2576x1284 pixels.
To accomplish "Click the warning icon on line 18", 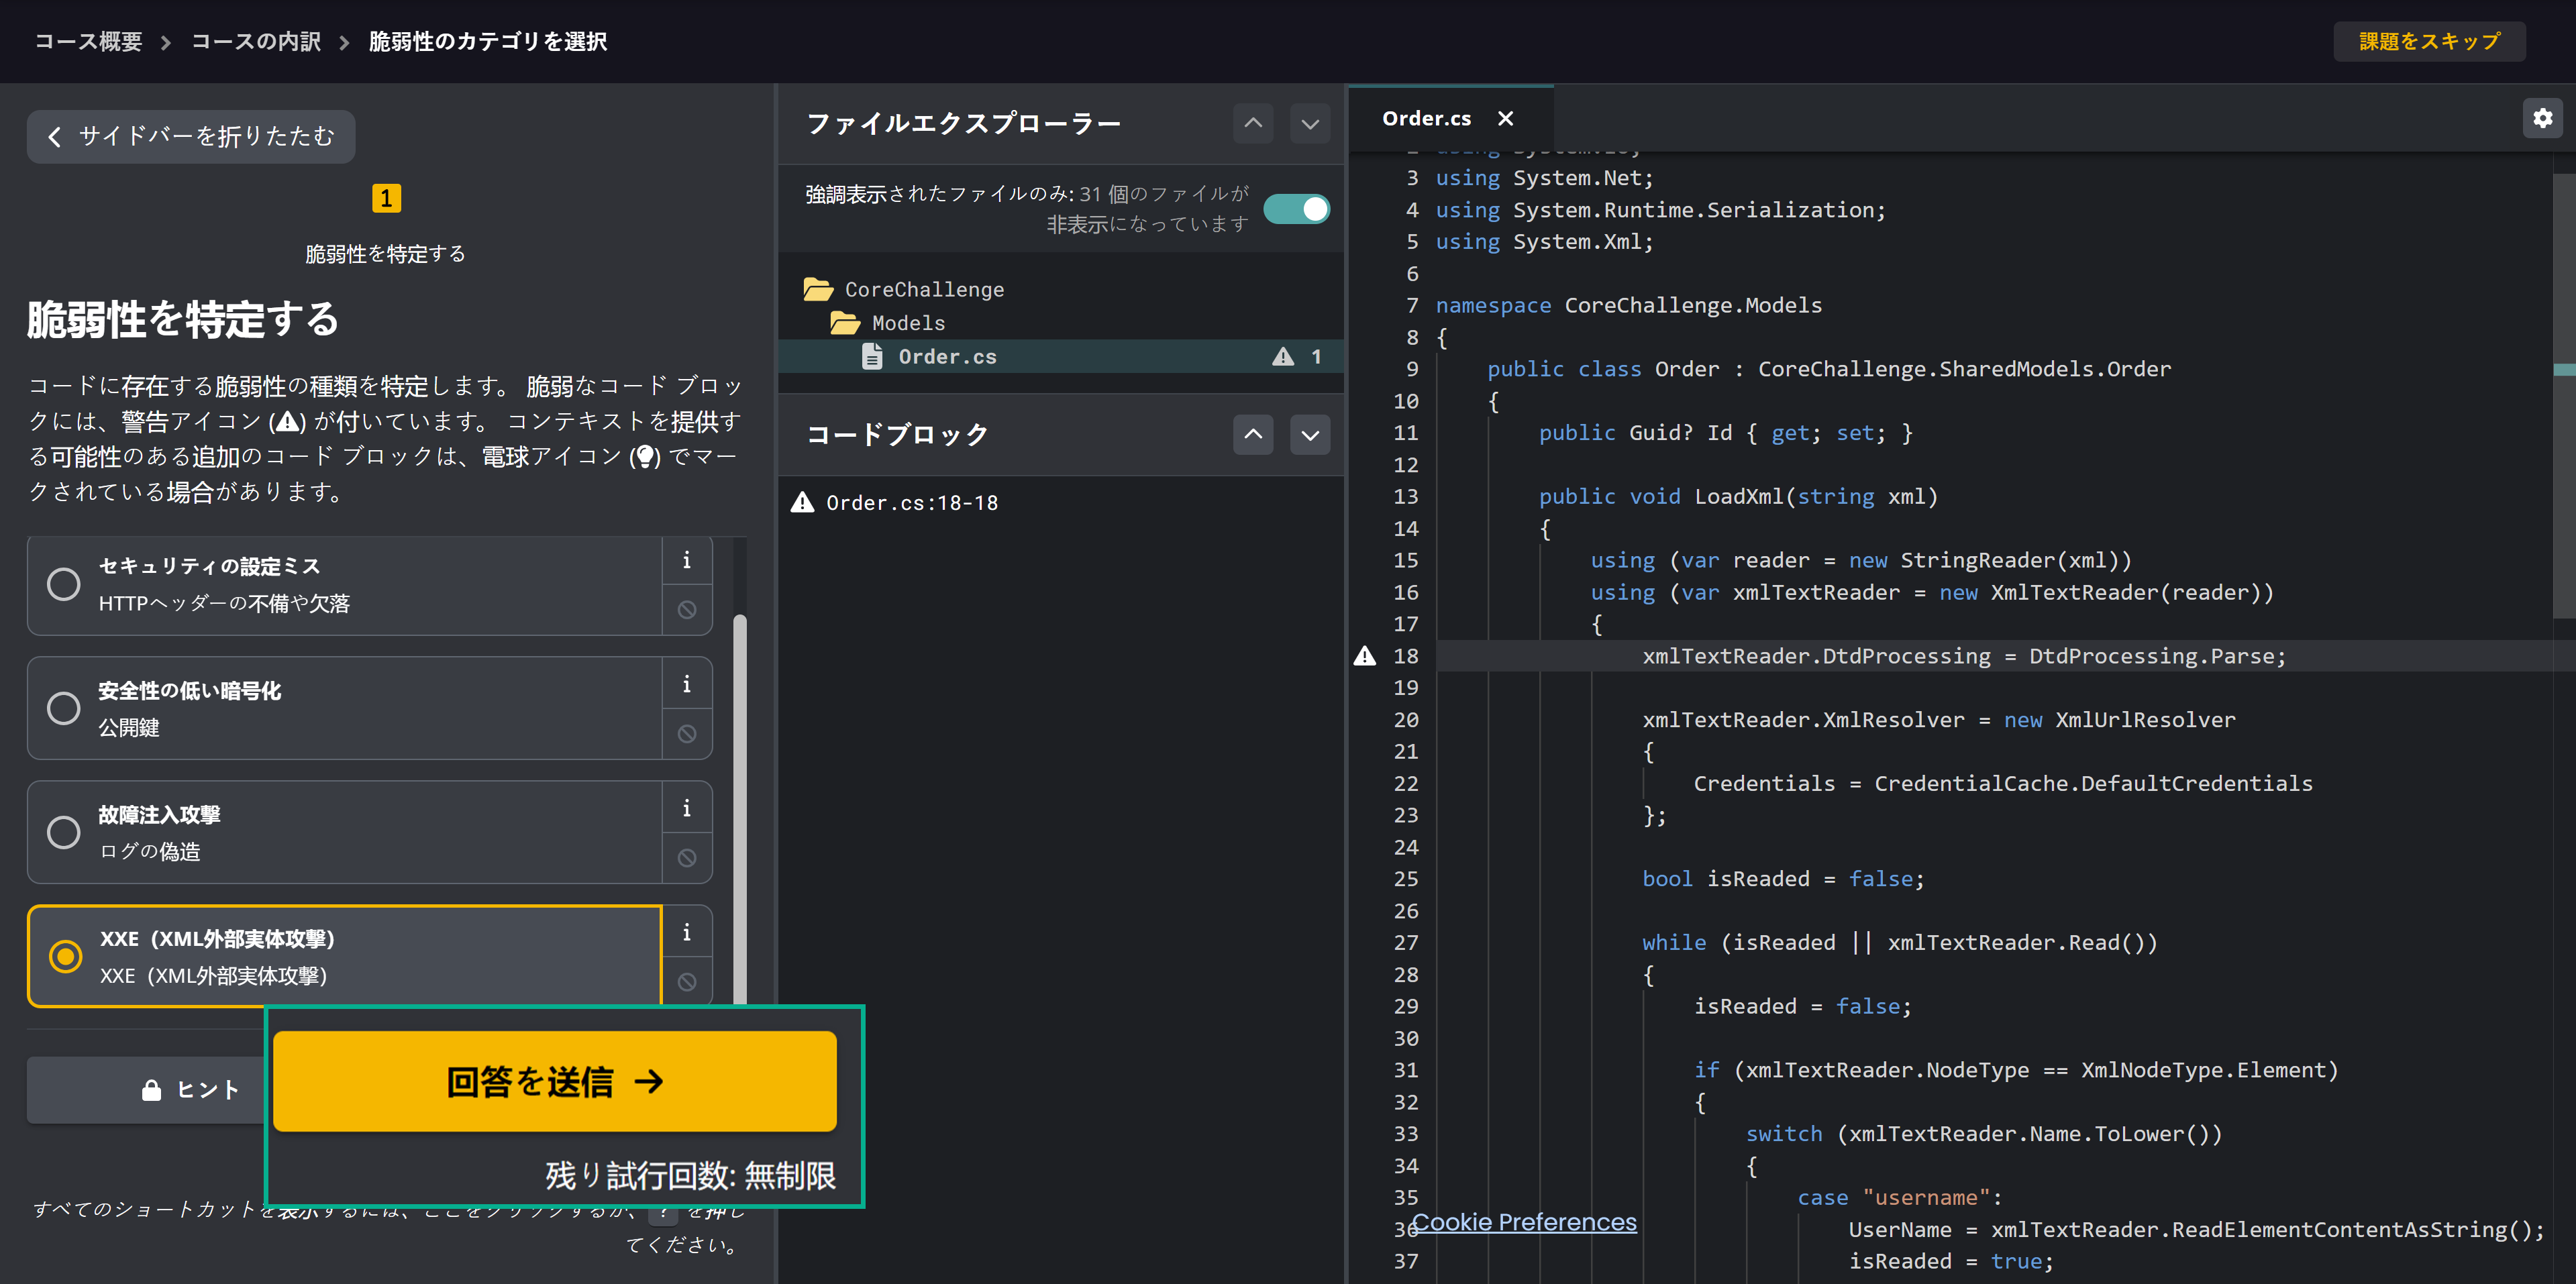I will click(1365, 656).
